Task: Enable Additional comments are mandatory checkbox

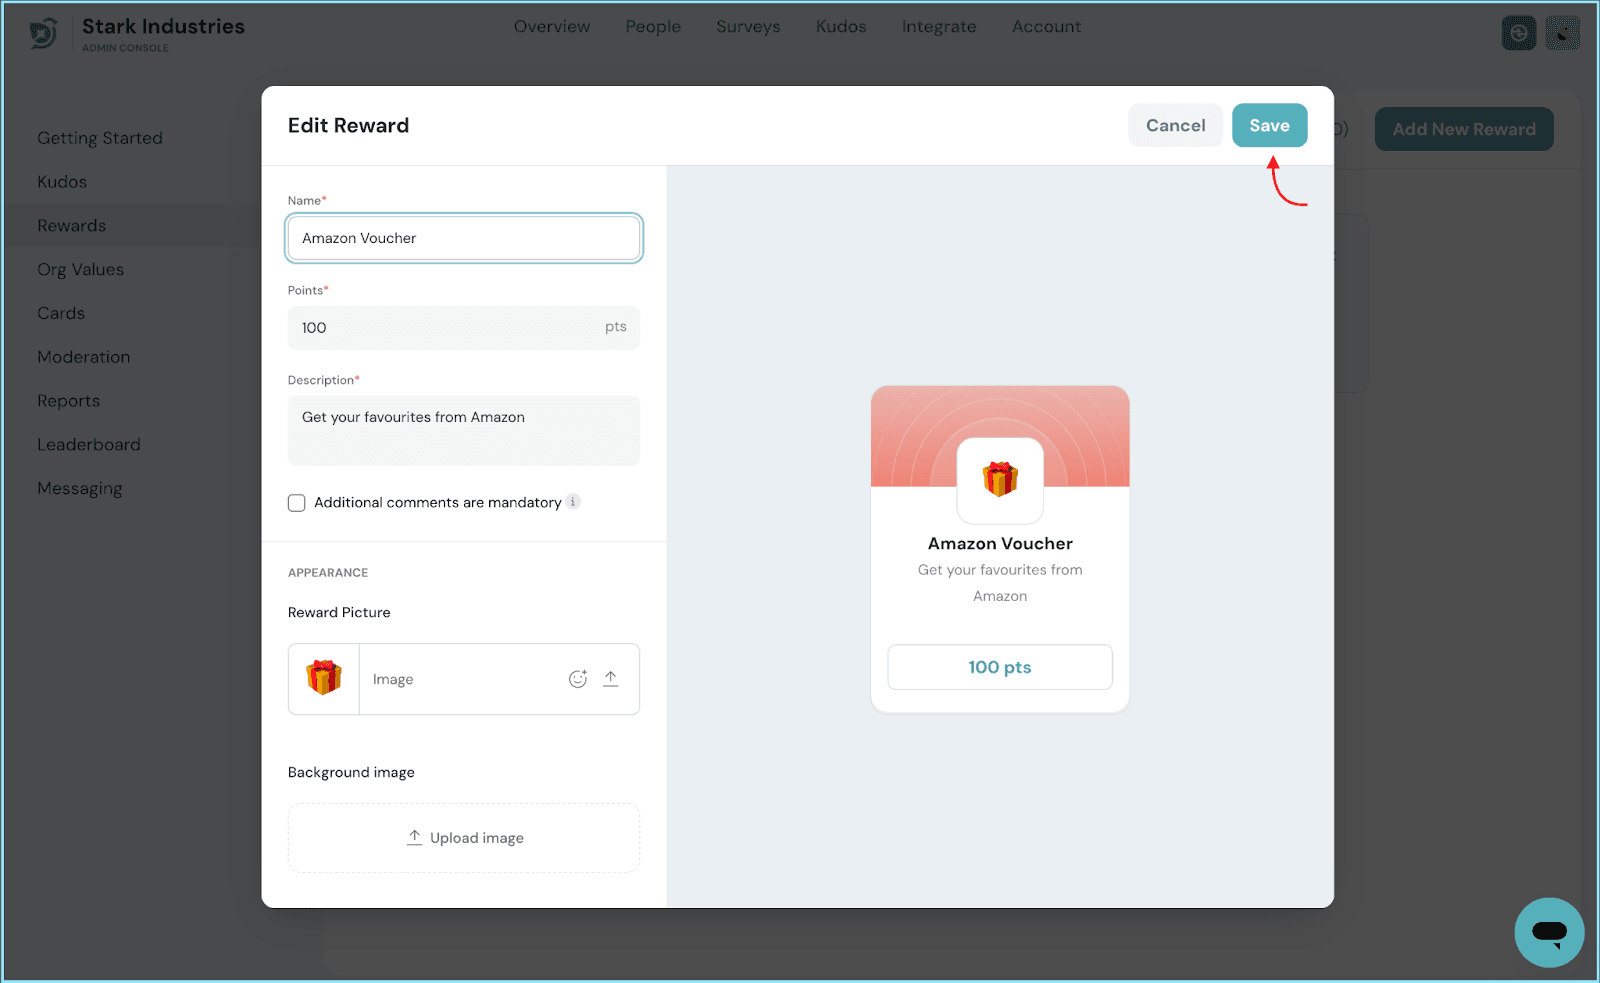Action: pos(297,503)
